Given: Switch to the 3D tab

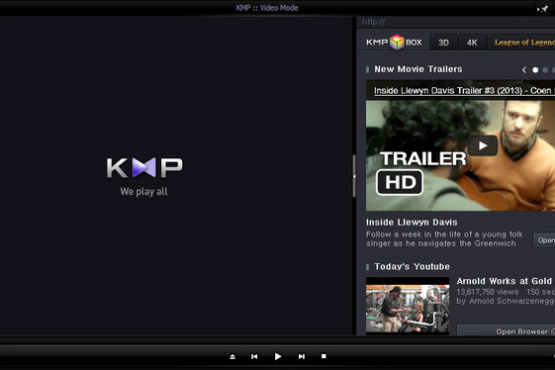Looking at the screenshot, I should tap(444, 43).
